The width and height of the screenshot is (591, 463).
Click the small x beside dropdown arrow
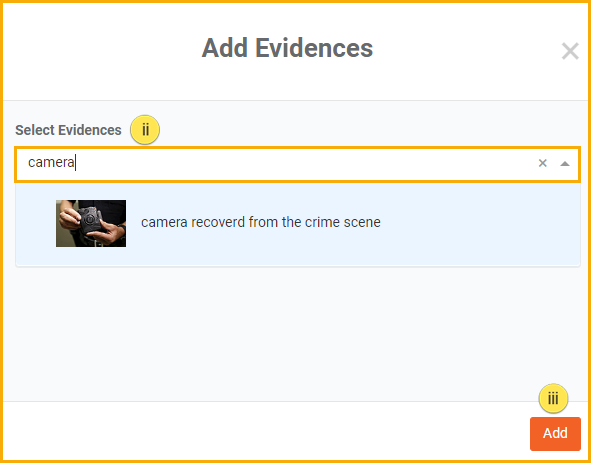coord(542,163)
